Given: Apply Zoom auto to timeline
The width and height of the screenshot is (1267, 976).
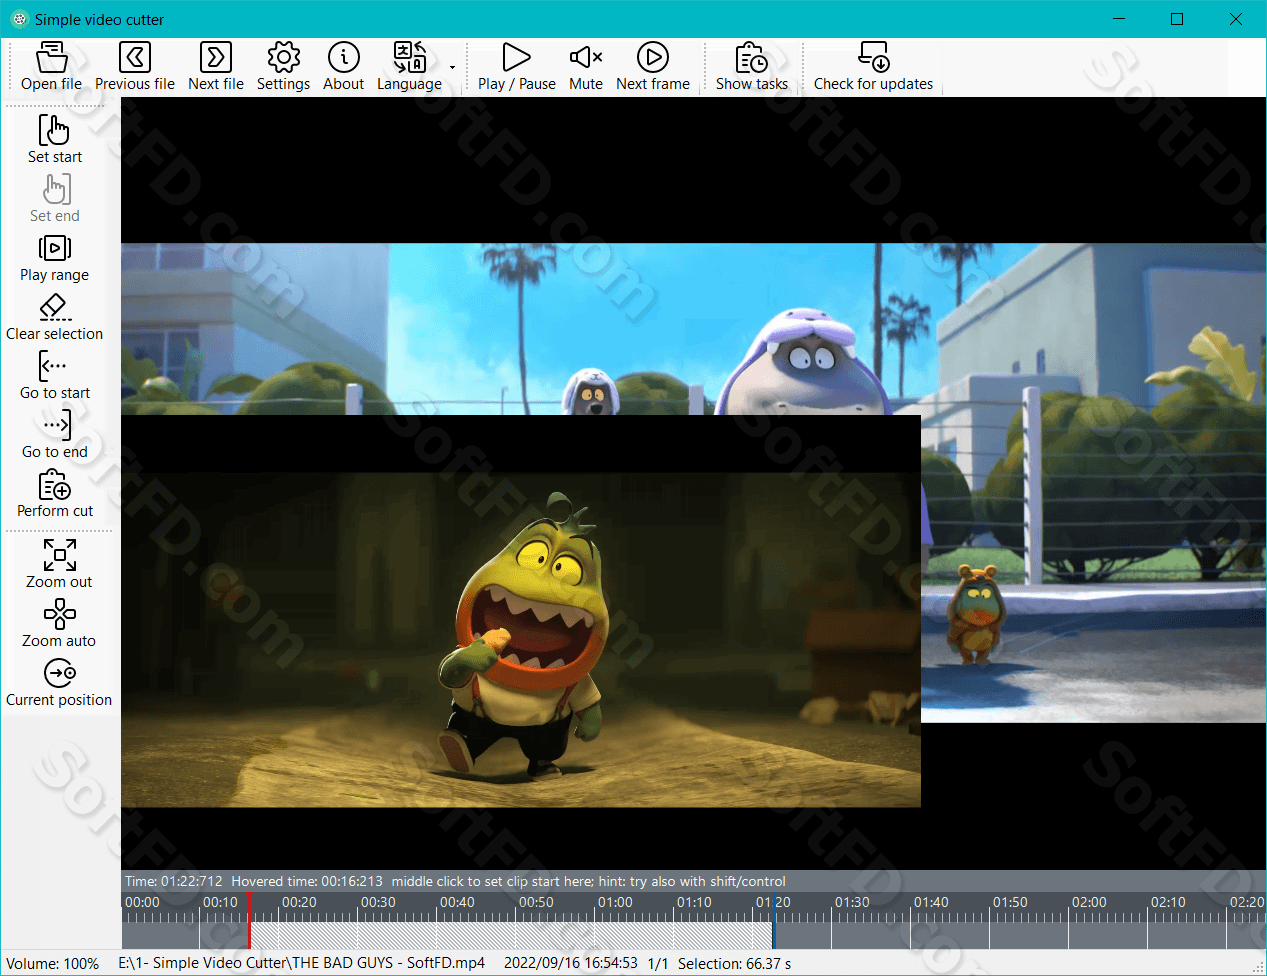Looking at the screenshot, I should tap(59, 623).
